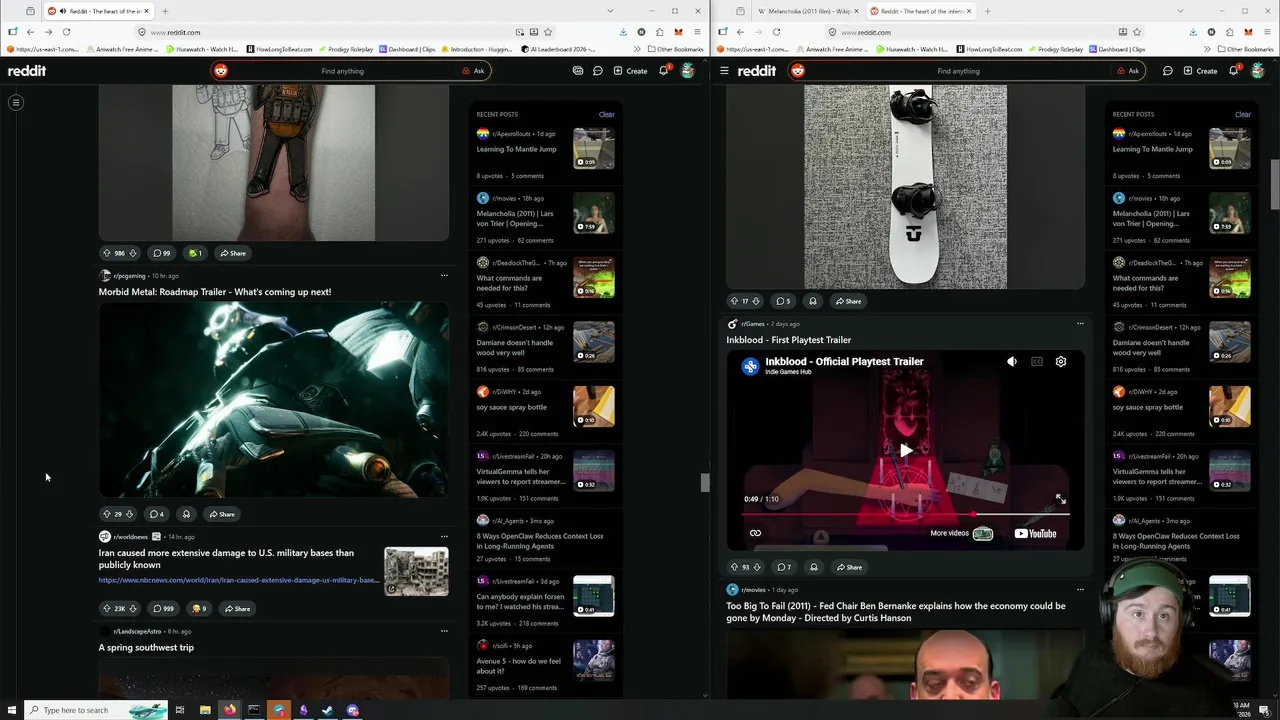This screenshot has width=1280, height=720.
Task: Open Reddit notifications bell in left window
Action: (663, 70)
